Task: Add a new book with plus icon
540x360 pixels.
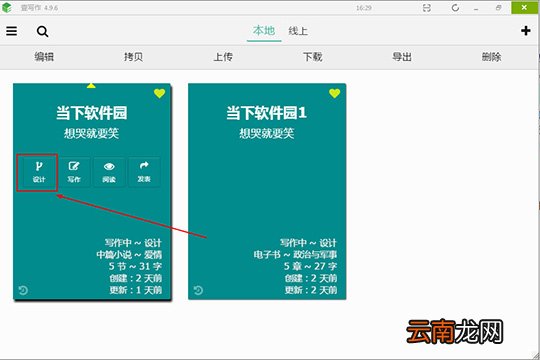Action: [526, 31]
